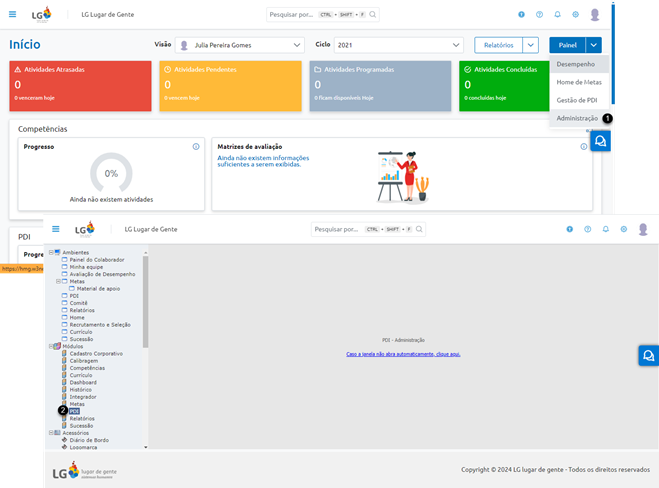The image size is (659, 488).
Task: Click the Módulos folder icon in the tree
Action: coord(57,346)
